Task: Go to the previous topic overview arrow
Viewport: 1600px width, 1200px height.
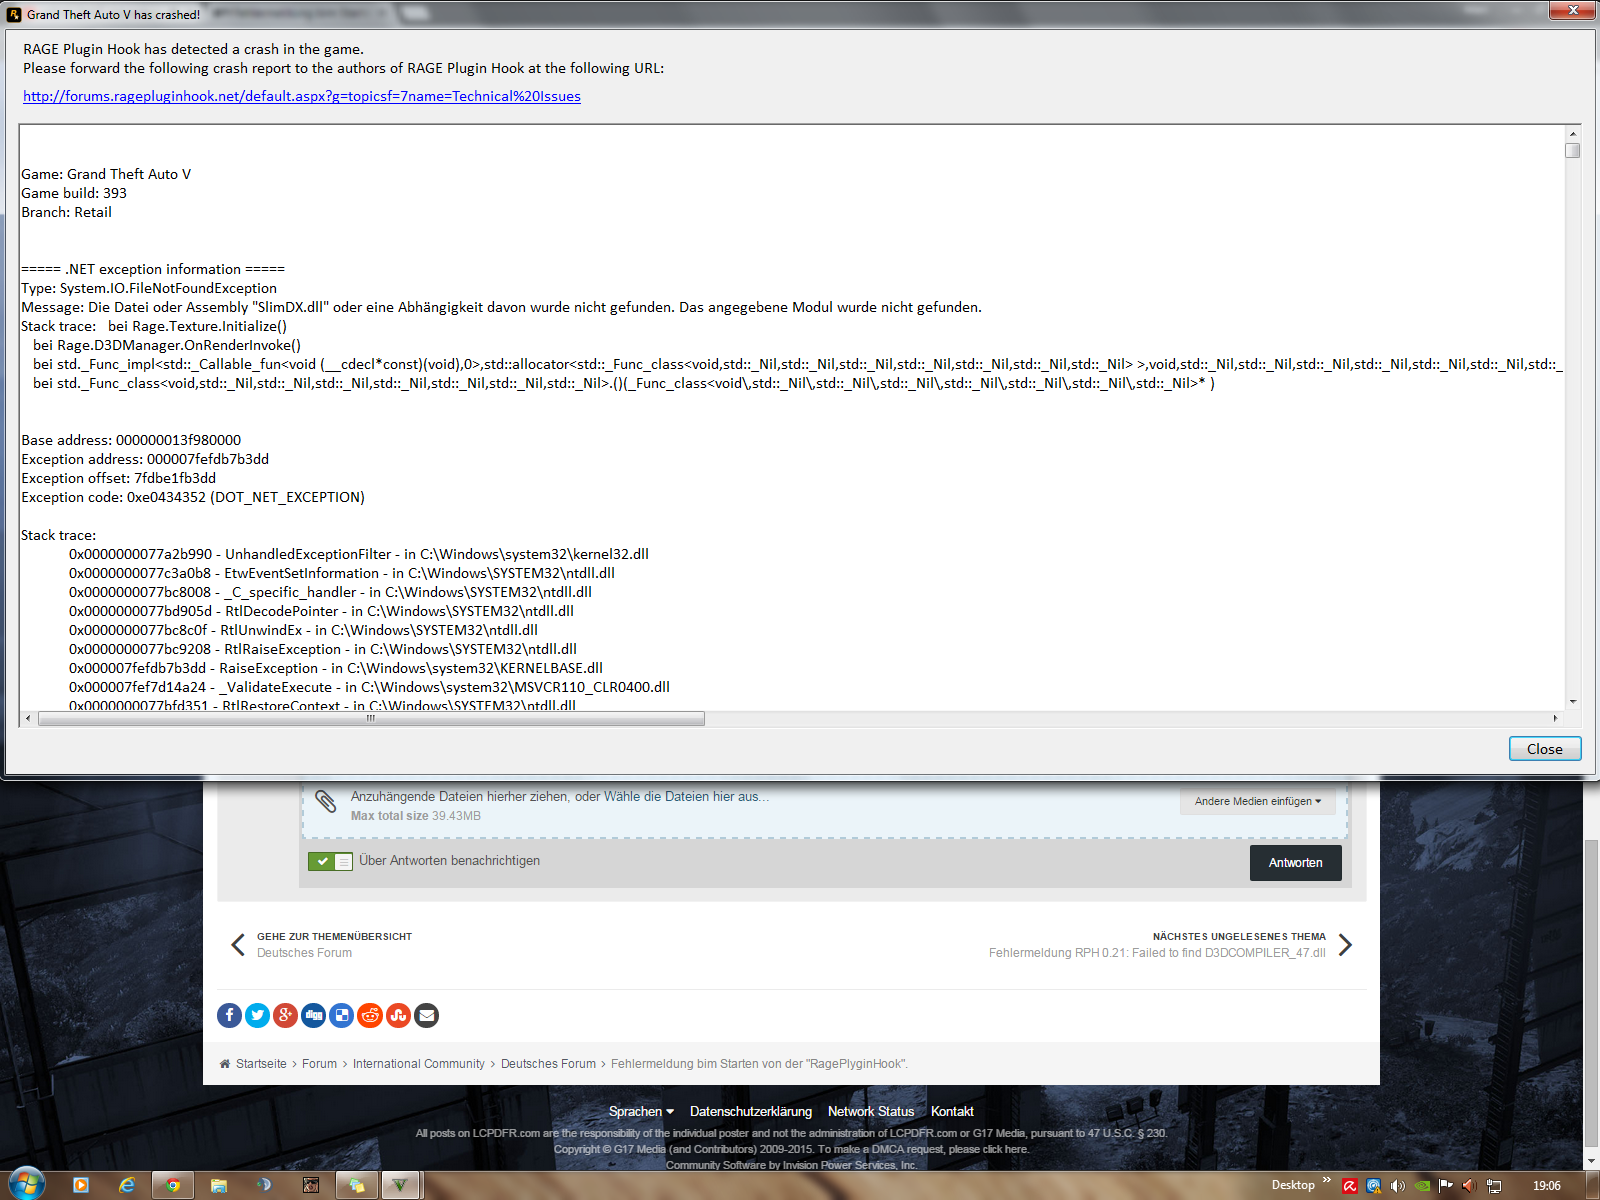Action: point(238,945)
